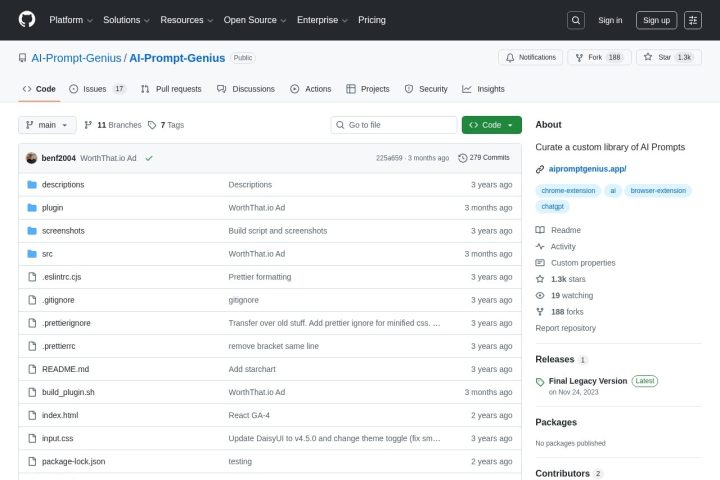Click the link icon beside aipromptgenius.app
This screenshot has width=720, height=480.
pyautogui.click(x=540, y=169)
